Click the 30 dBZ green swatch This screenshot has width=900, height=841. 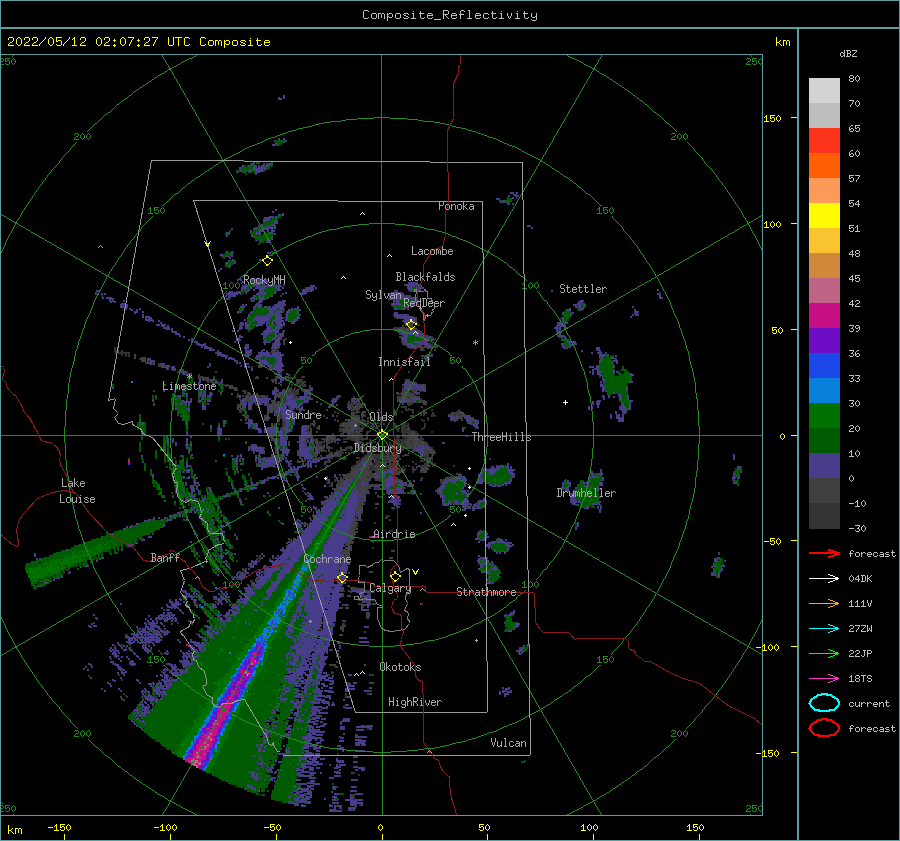coord(824,416)
